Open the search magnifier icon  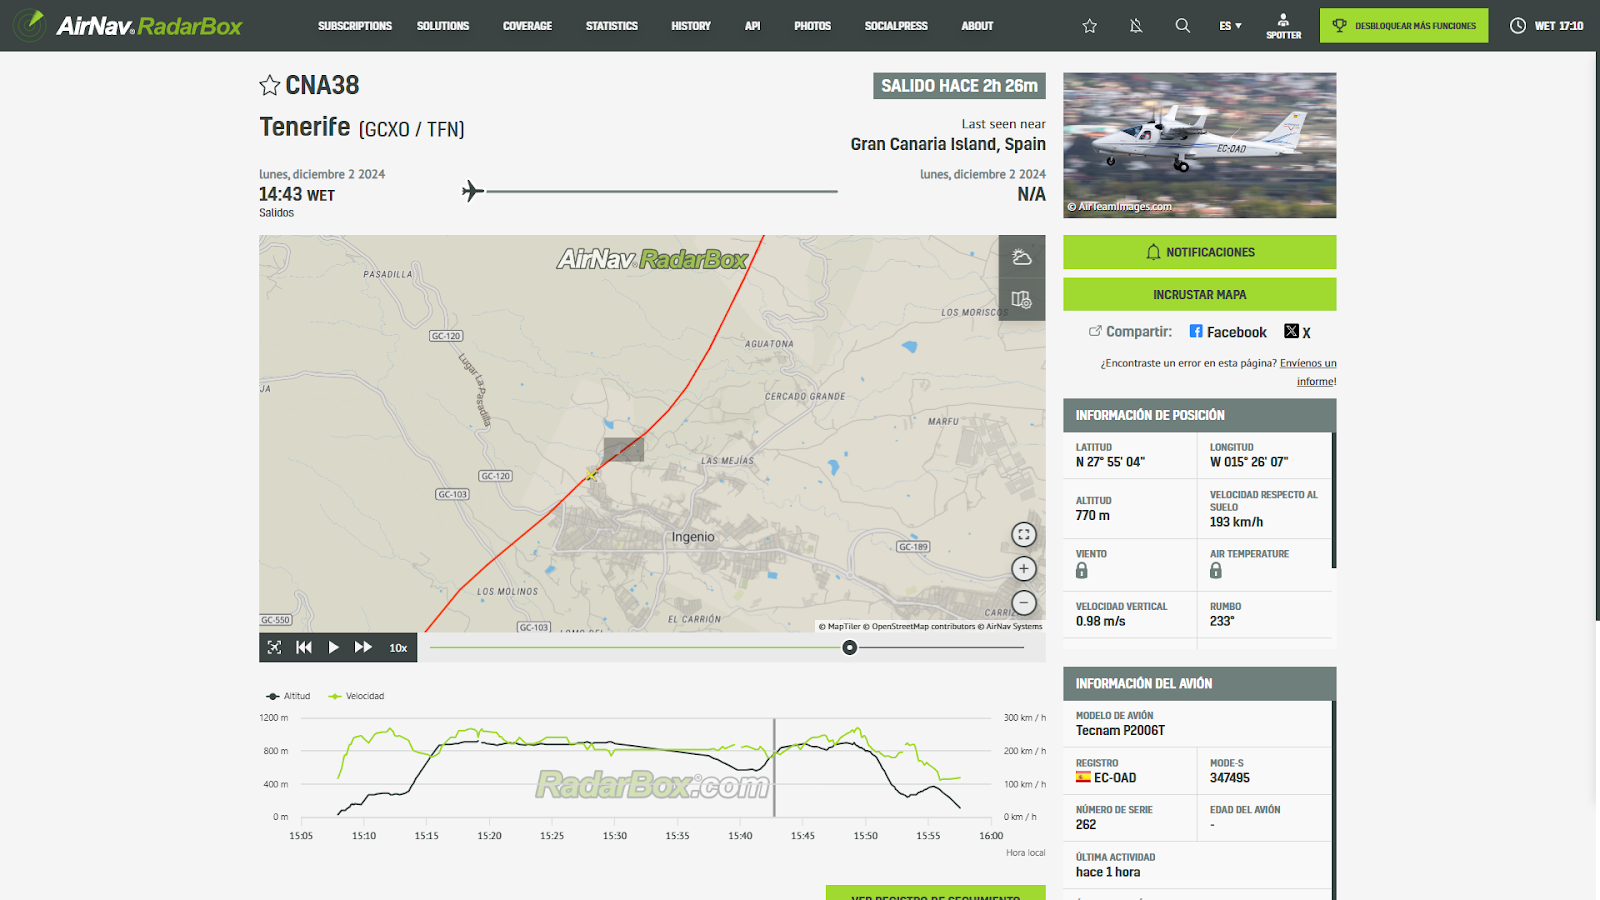[1183, 26]
